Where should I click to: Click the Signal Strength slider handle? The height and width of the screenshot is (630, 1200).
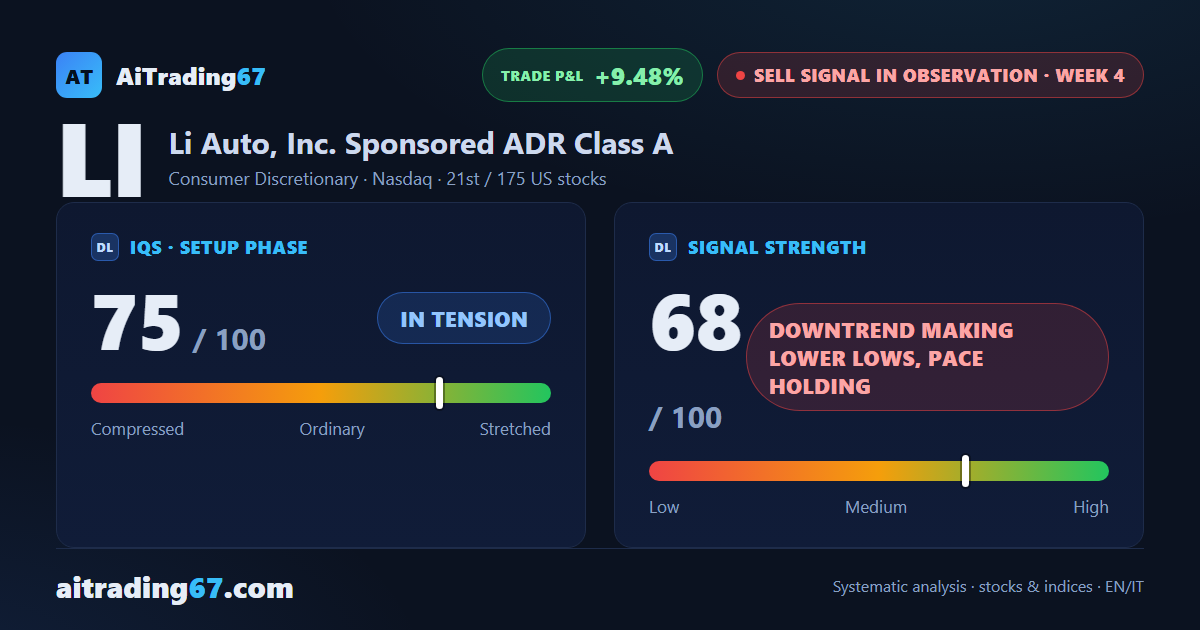click(966, 471)
